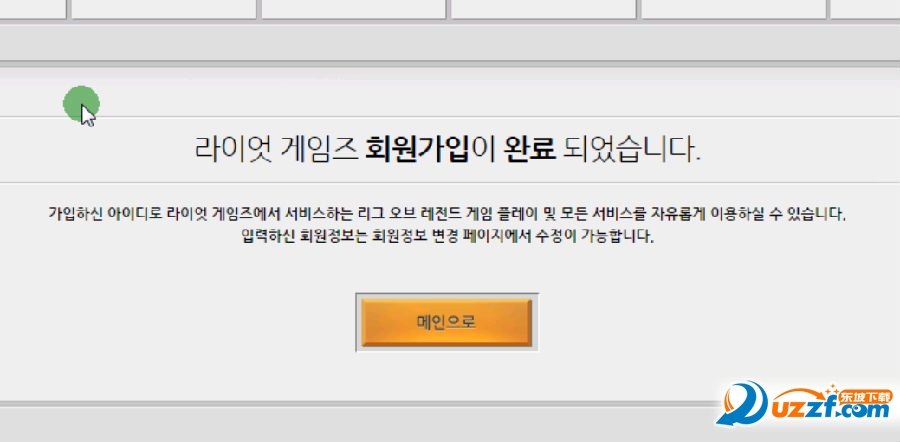Viewport: 900px width, 442px height.
Task: Open the first full blank tab at top
Action: coord(164,9)
